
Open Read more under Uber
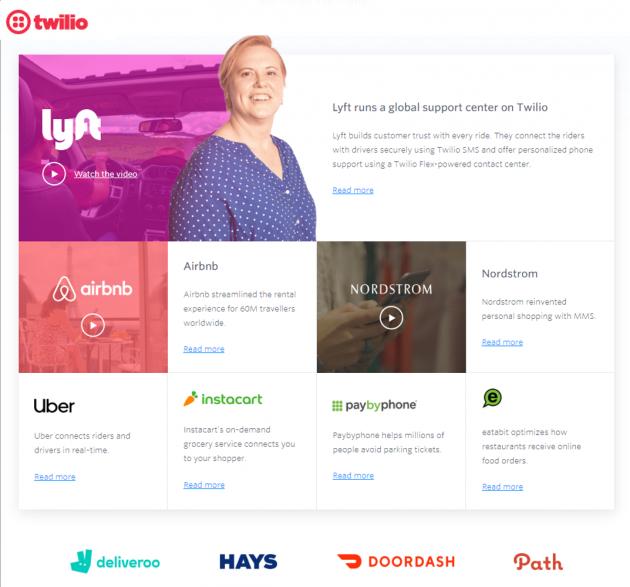(55, 477)
